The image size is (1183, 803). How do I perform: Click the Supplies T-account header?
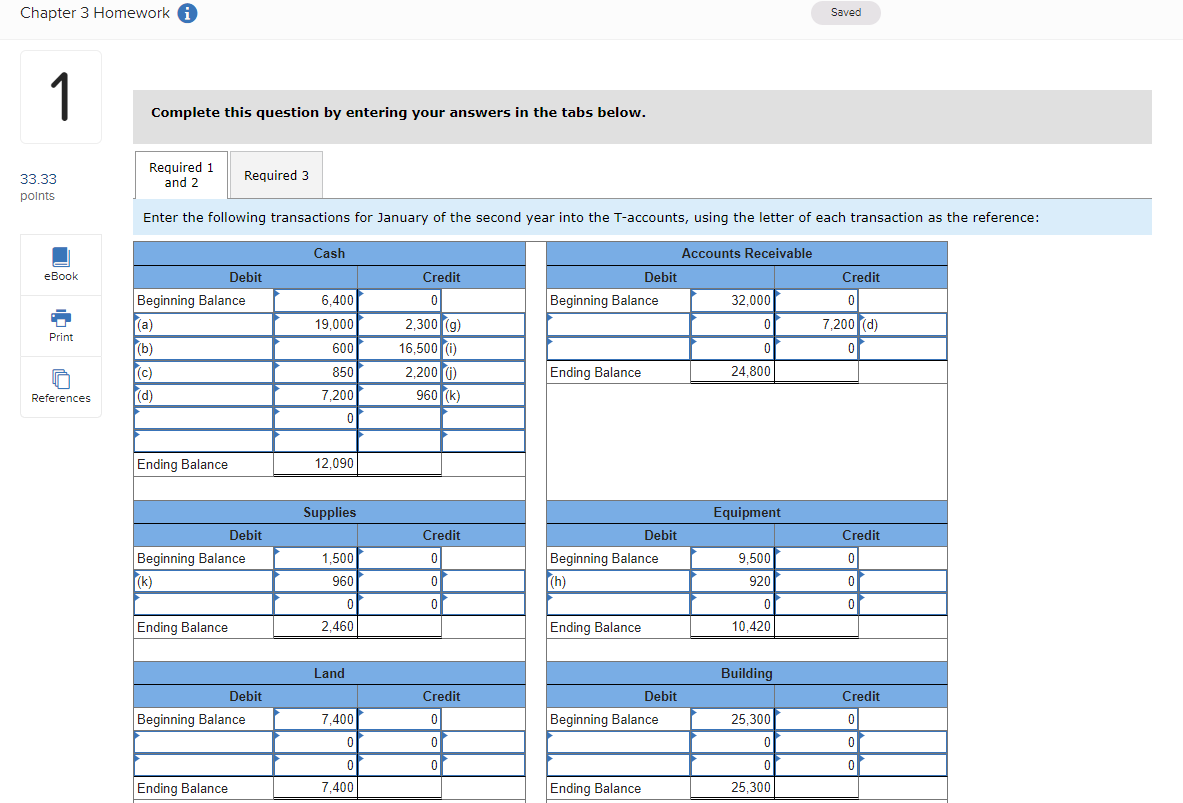(329, 512)
